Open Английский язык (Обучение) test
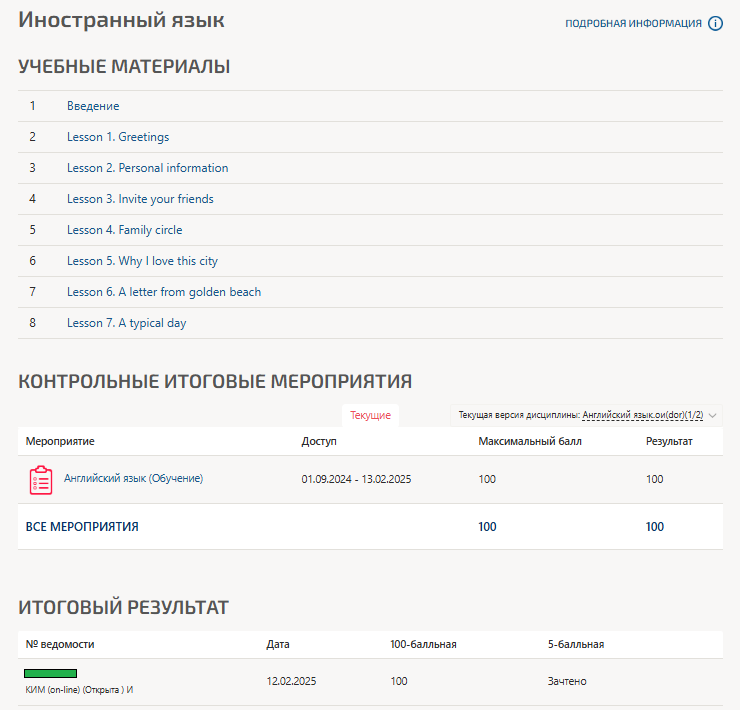The image size is (740, 710). click(133, 479)
